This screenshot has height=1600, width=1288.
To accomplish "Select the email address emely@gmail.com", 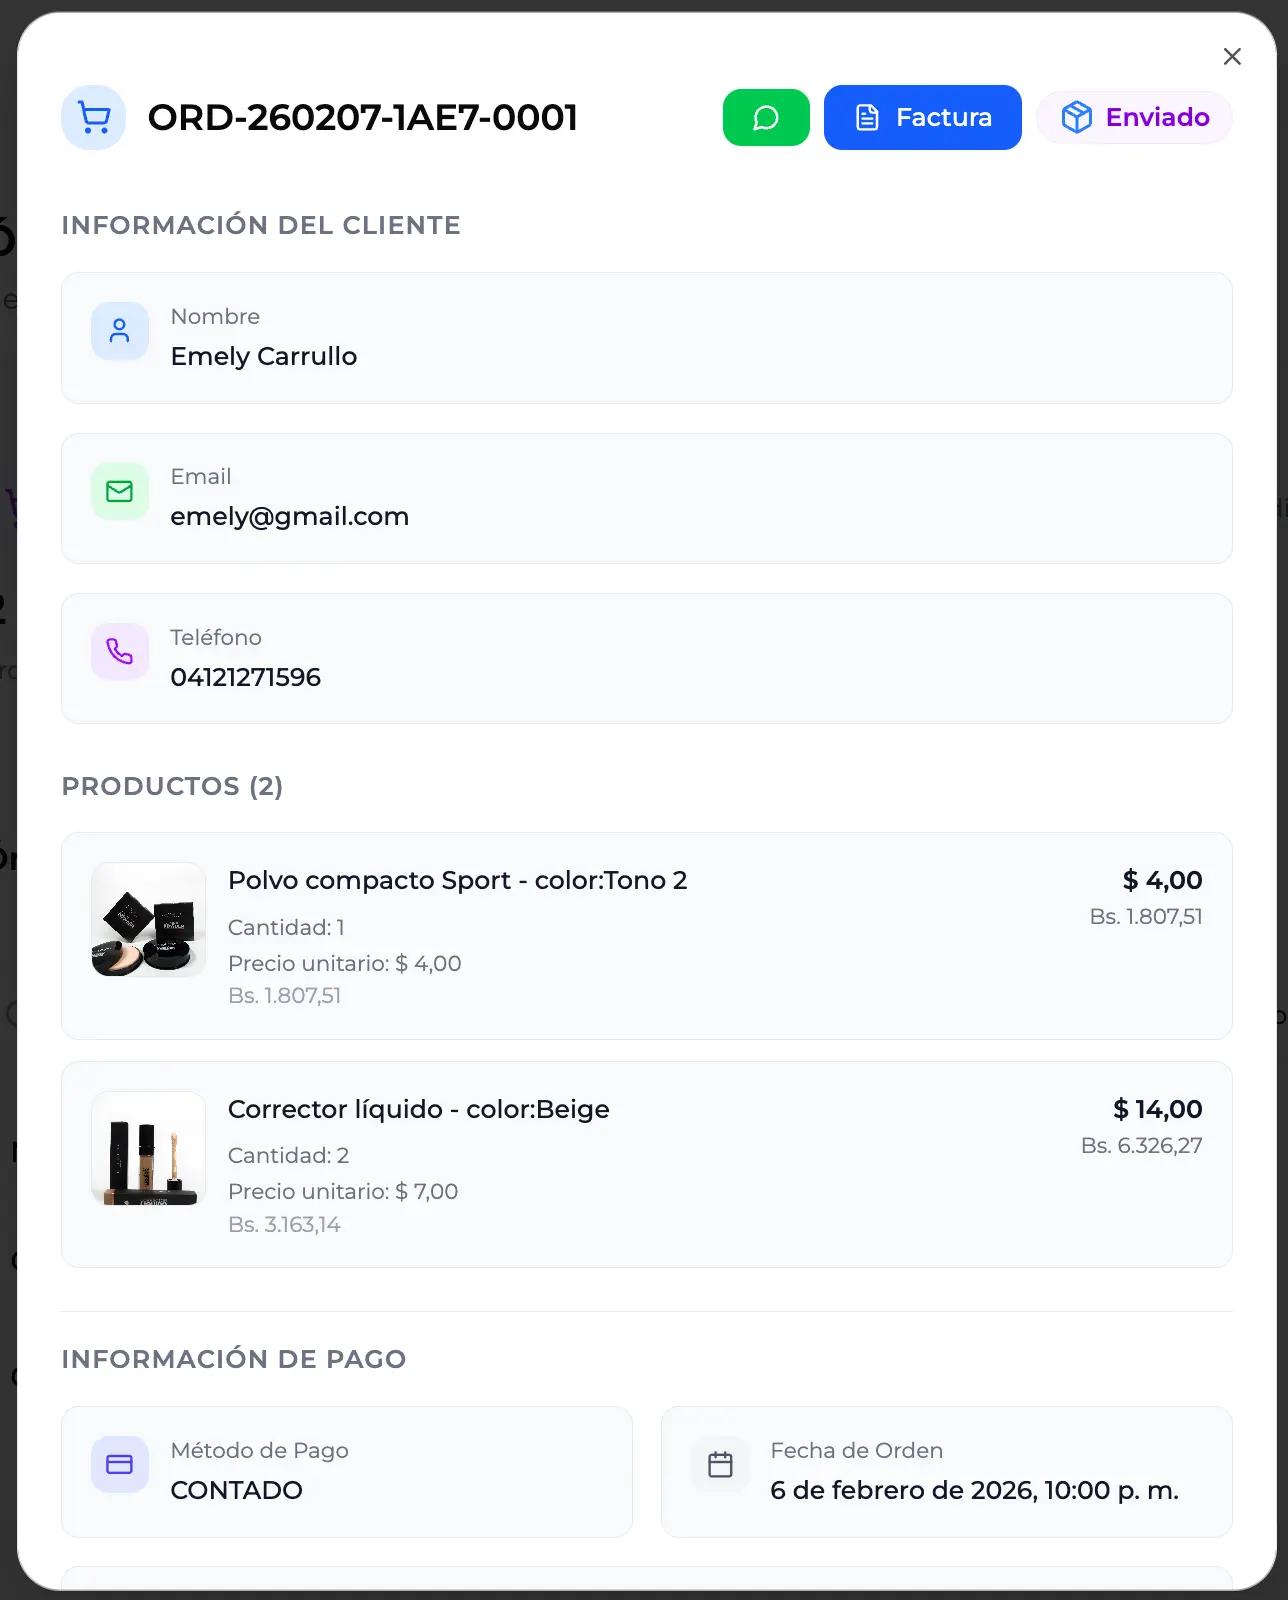I will [x=290, y=517].
